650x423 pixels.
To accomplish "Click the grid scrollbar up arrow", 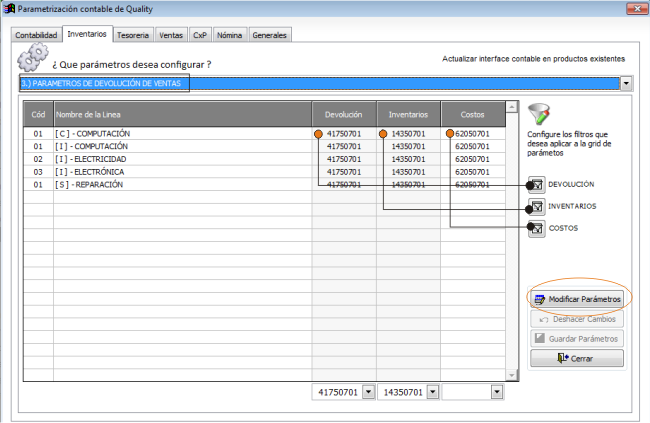I will pyautogui.click(x=512, y=107).
